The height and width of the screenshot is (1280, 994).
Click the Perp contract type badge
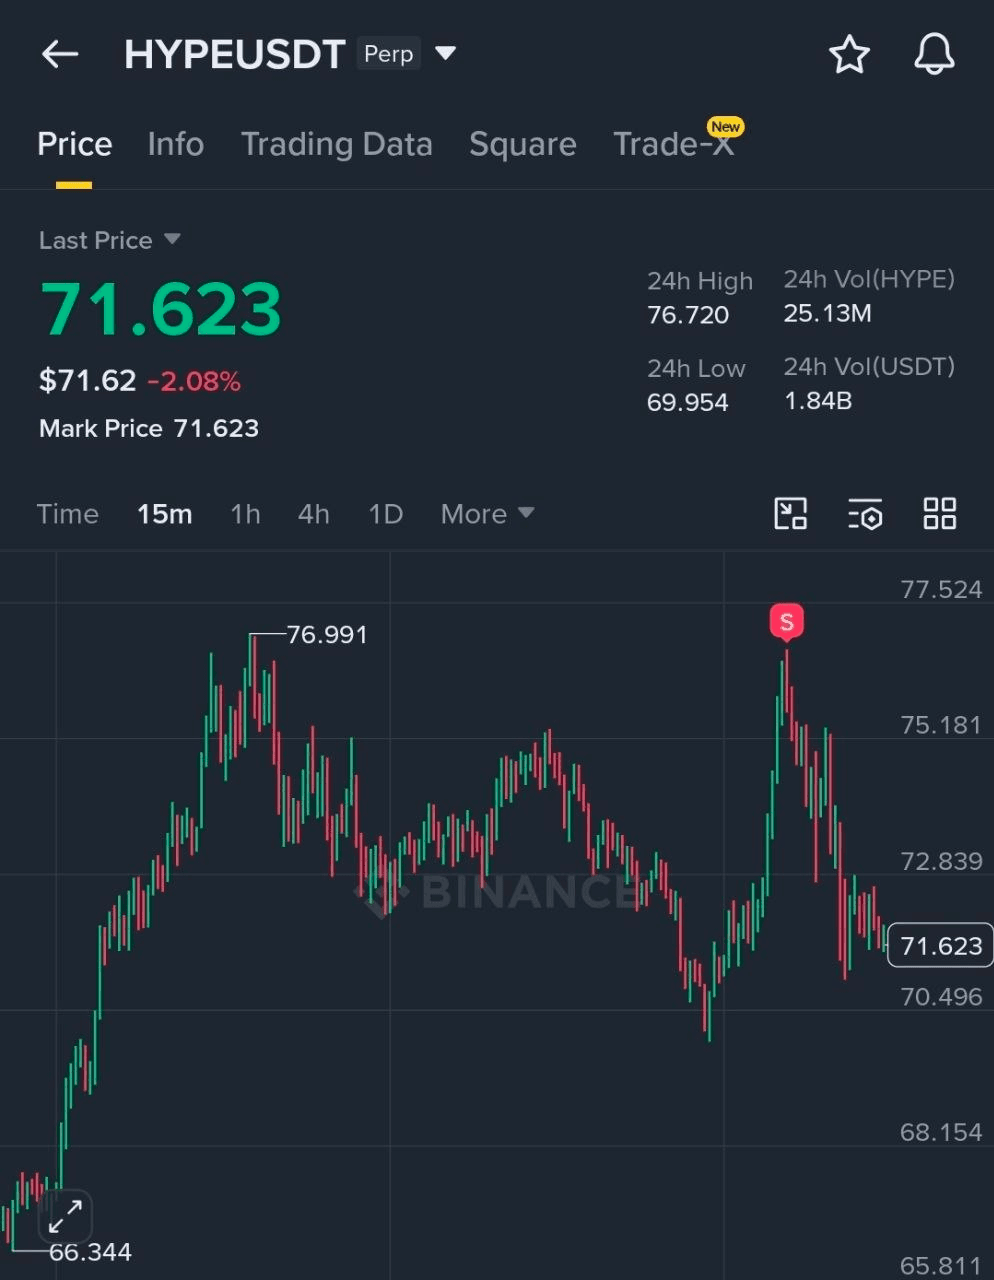[x=389, y=53]
